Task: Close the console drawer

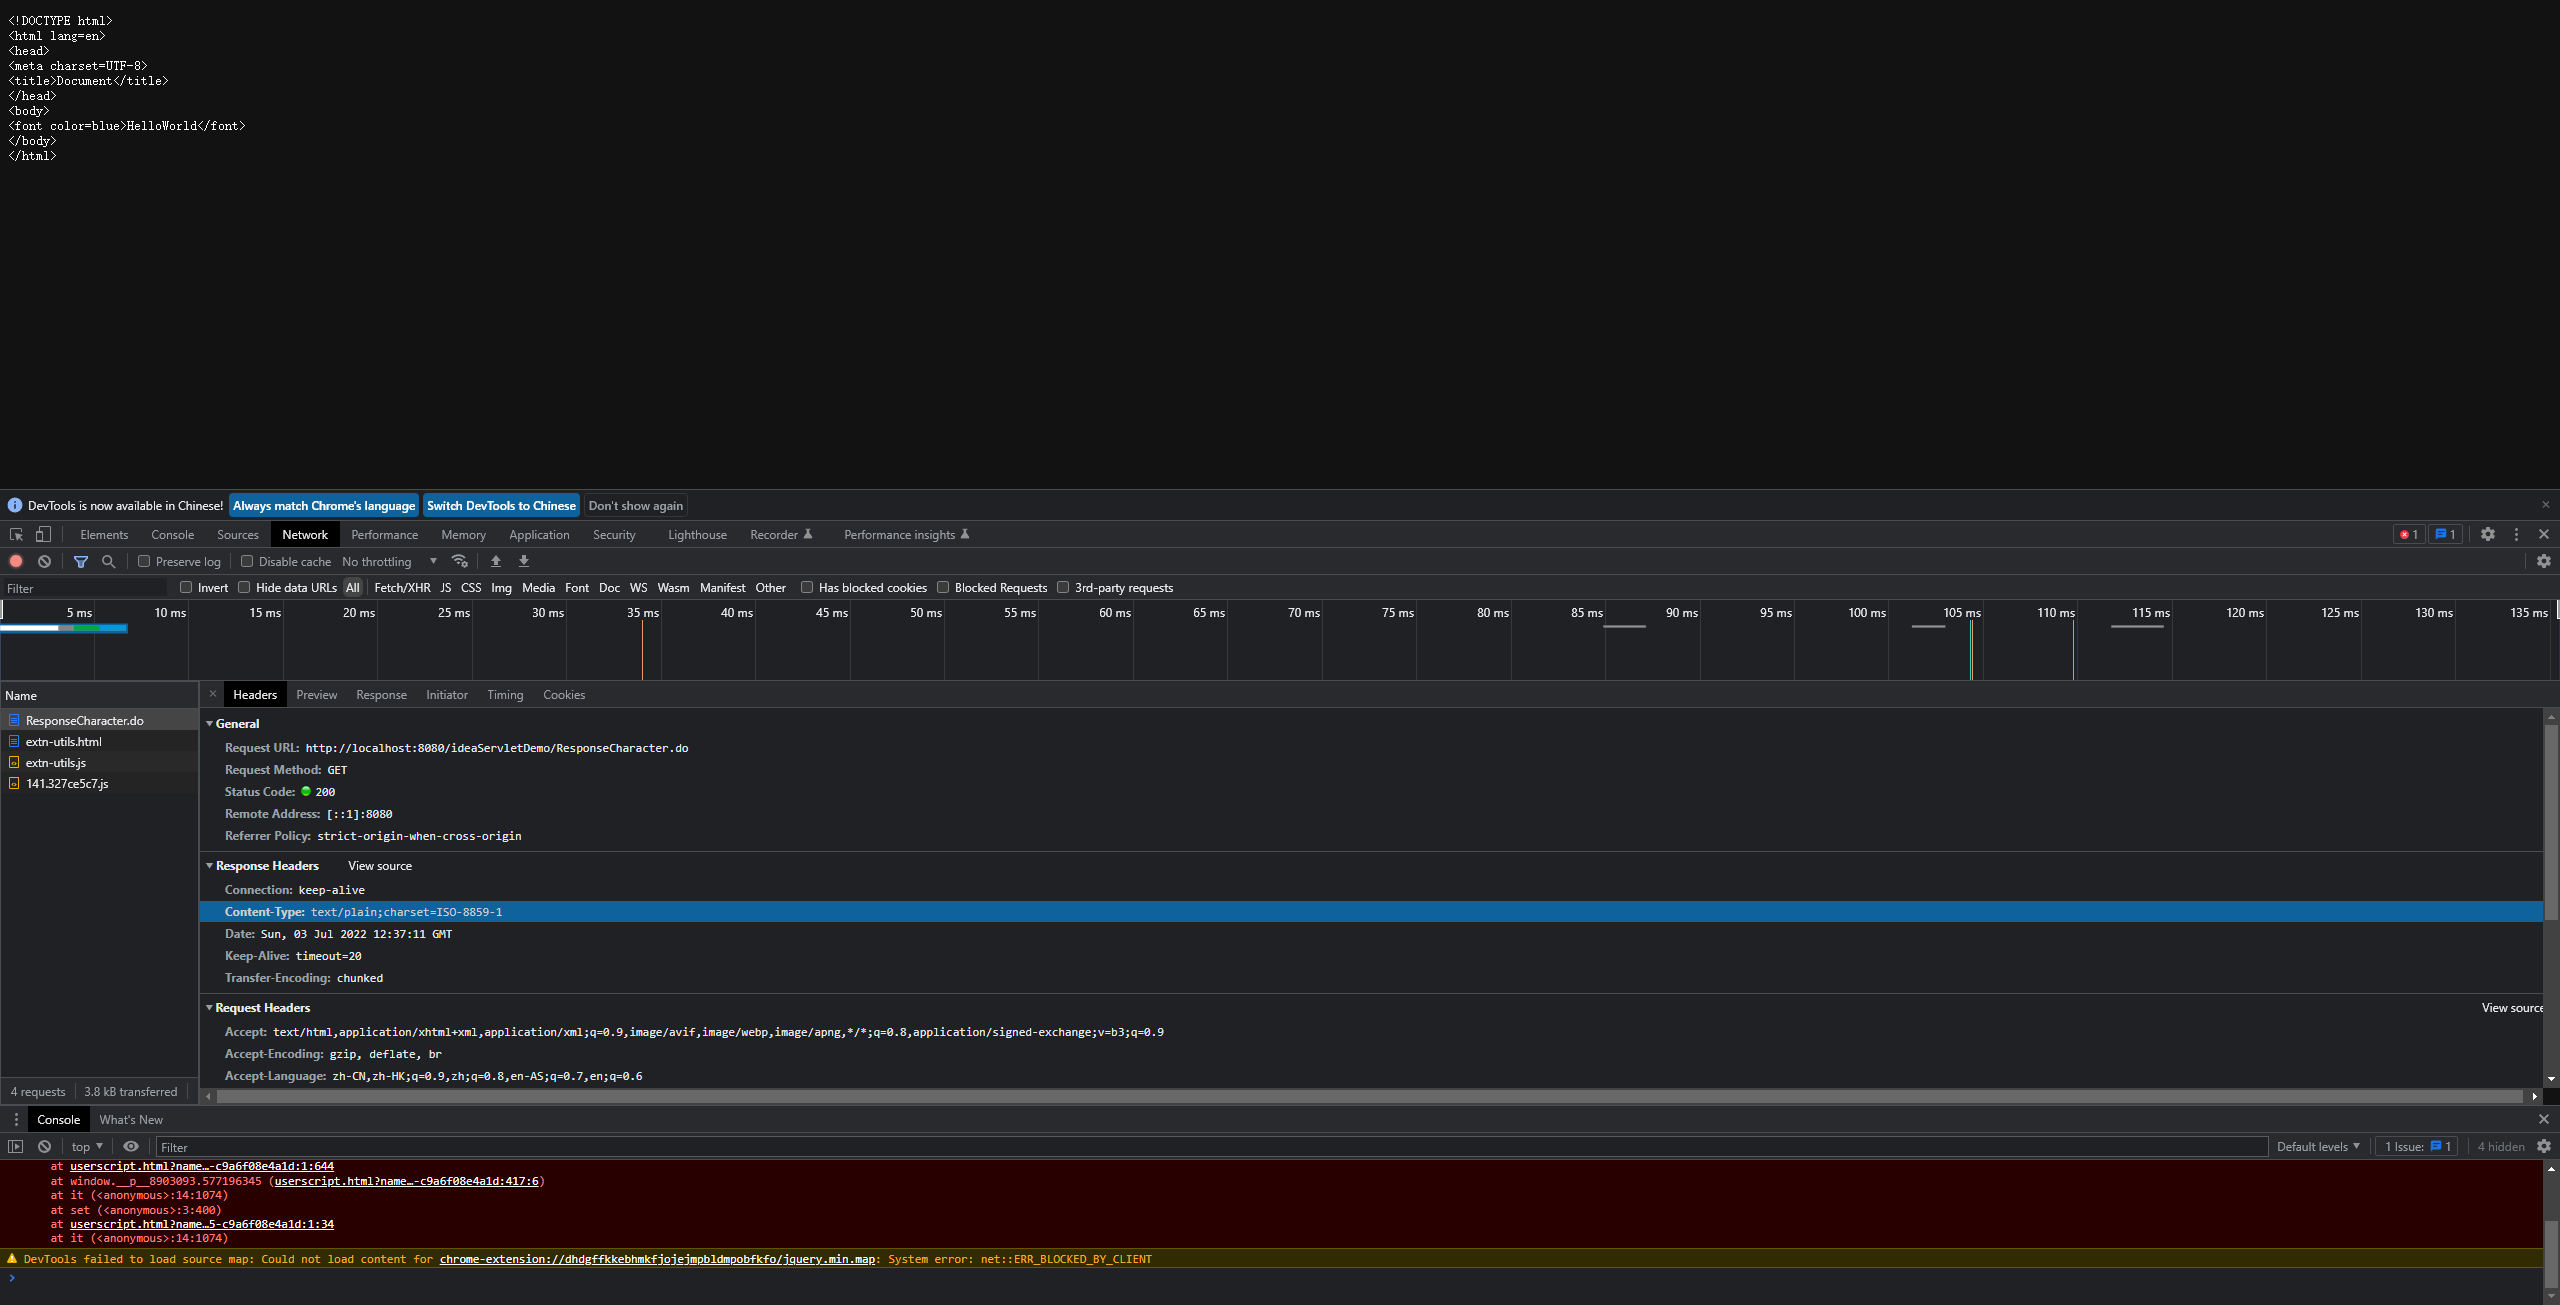Action: [x=2544, y=1120]
